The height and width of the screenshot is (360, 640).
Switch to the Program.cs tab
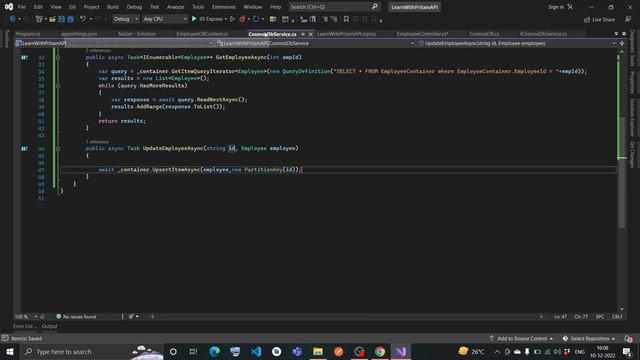point(28,34)
